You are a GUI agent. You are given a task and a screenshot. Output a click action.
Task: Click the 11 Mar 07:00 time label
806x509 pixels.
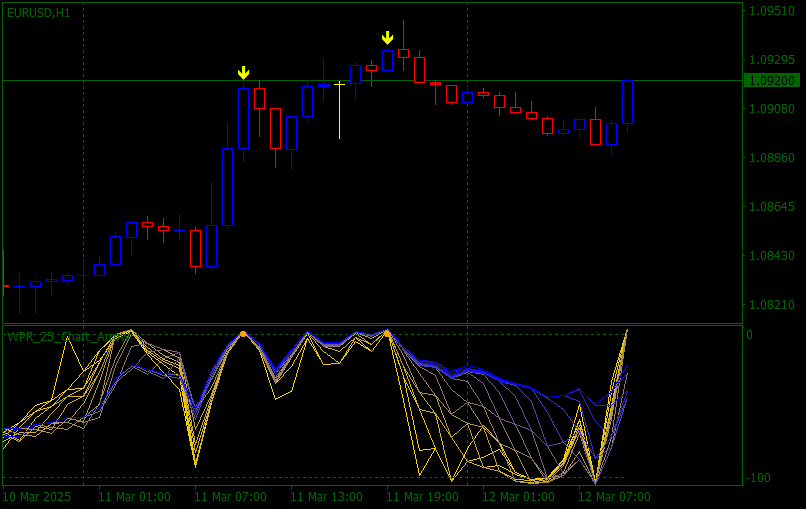[230, 497]
